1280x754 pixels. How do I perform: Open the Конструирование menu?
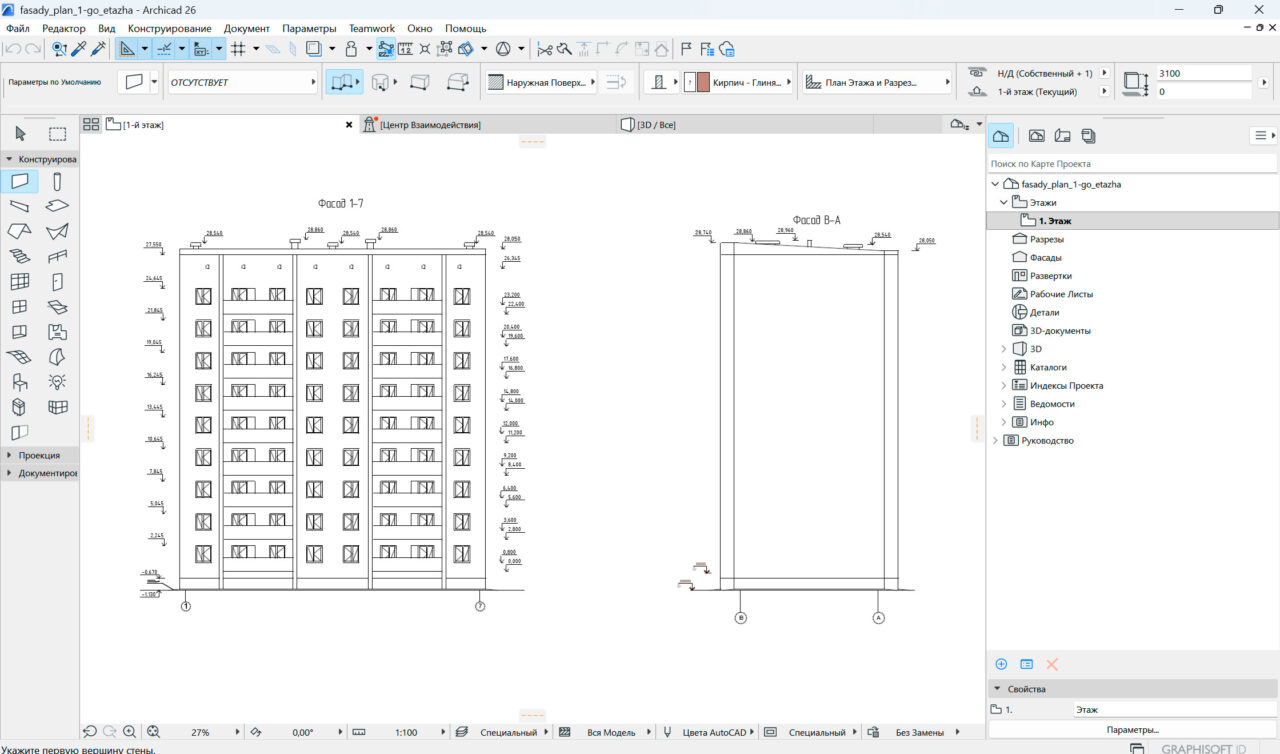(169, 29)
